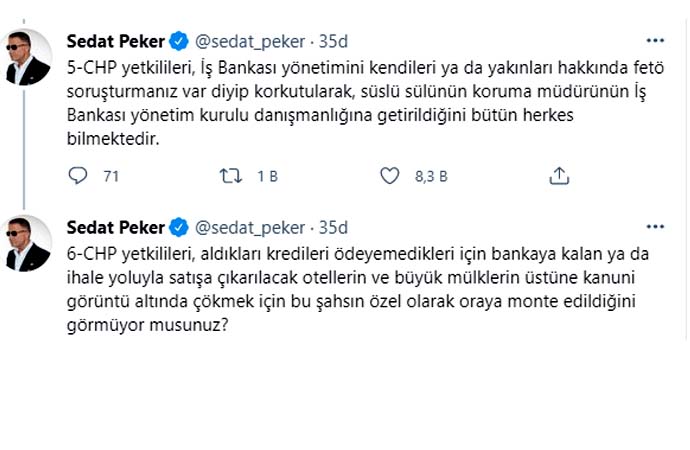
Task: Open the @sedat_peker handle on the first tweet
Action: [250, 41]
